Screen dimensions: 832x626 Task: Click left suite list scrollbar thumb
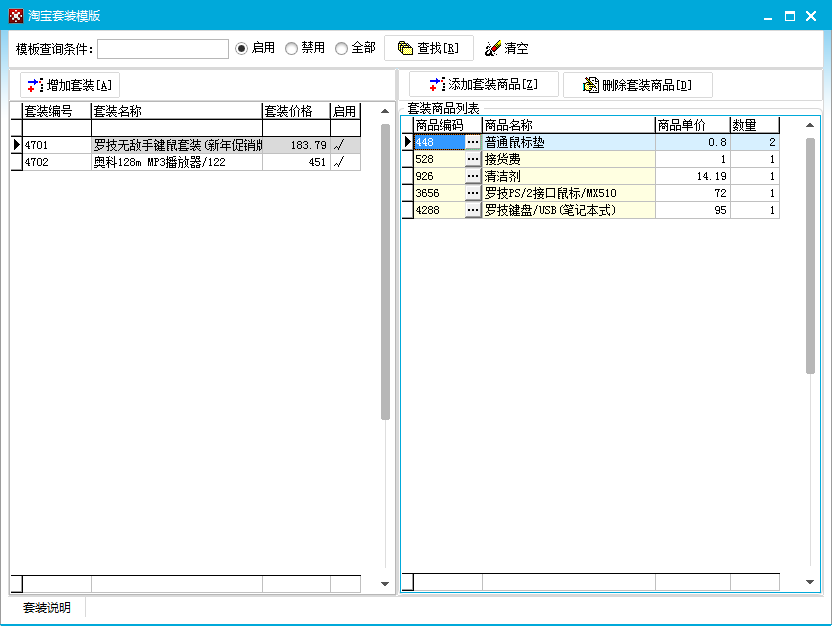(x=385, y=272)
